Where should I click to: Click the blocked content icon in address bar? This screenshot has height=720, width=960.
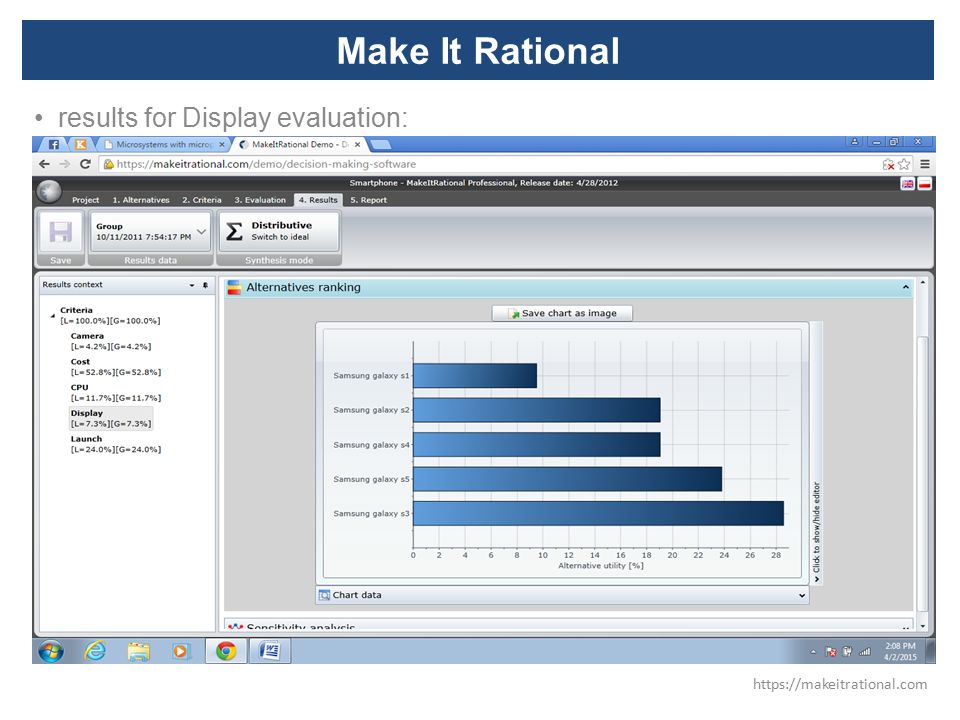pyautogui.click(x=888, y=164)
